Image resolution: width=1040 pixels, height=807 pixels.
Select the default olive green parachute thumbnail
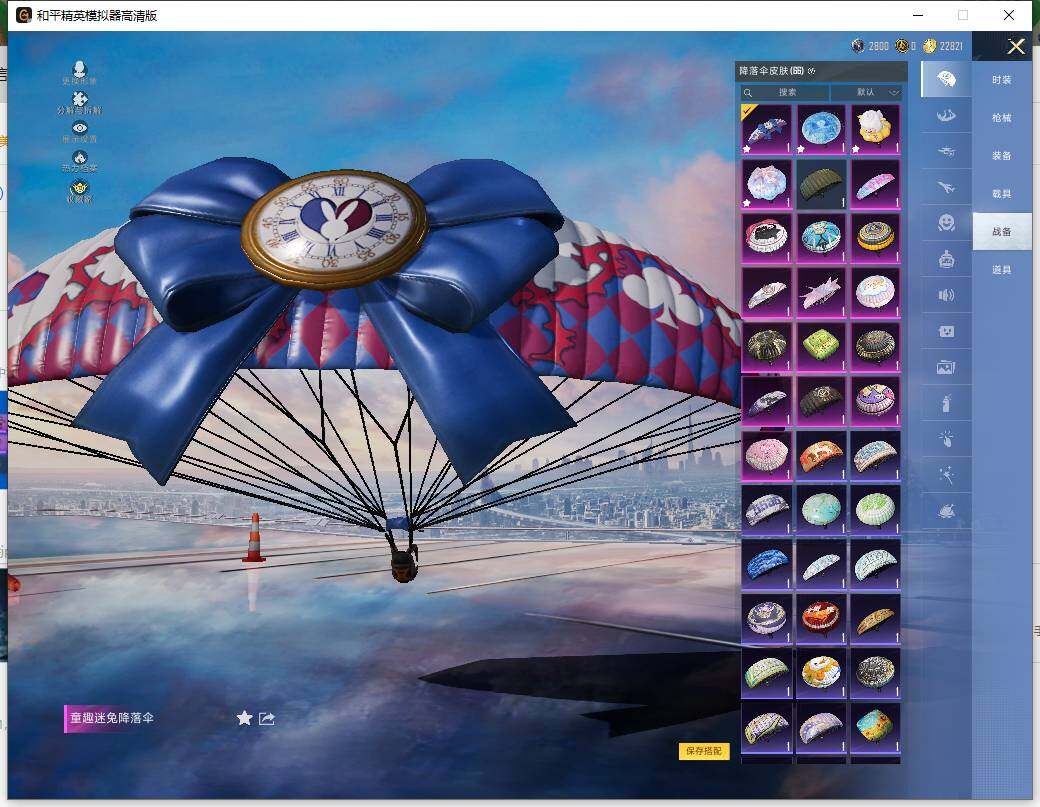[x=821, y=184]
